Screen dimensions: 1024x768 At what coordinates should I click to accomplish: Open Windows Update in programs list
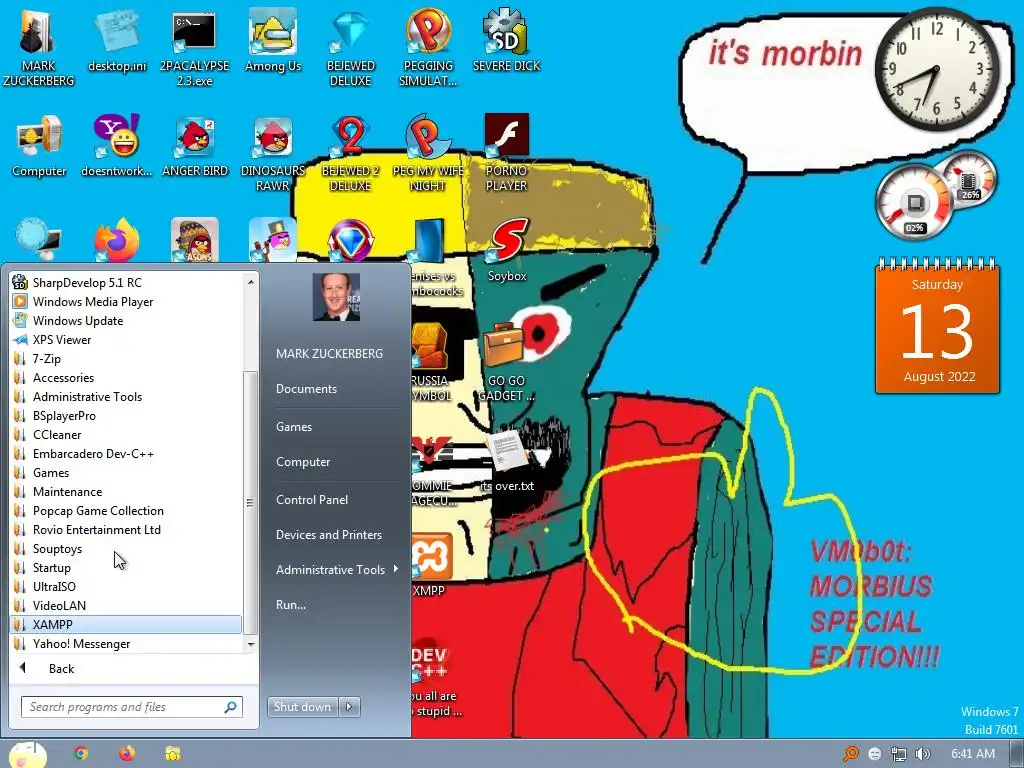point(125,321)
